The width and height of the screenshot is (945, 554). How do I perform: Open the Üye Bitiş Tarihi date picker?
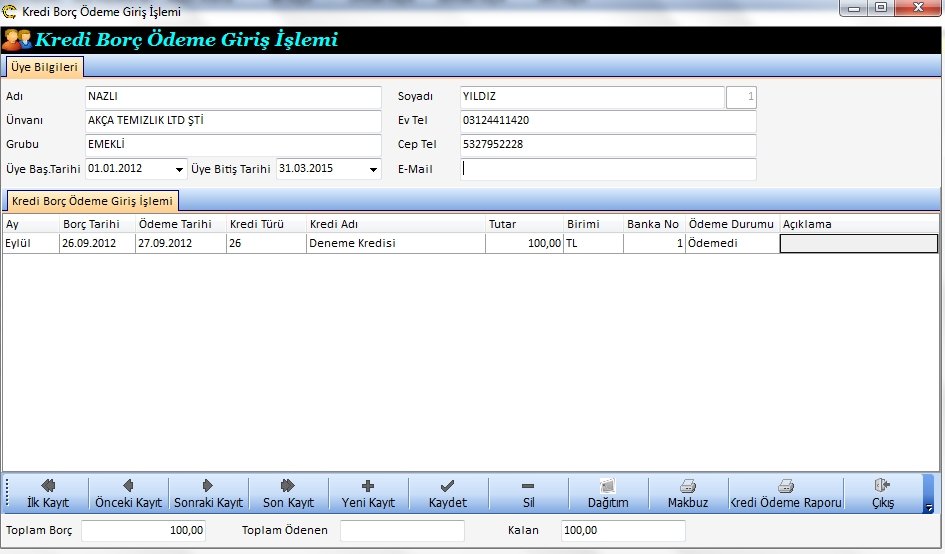pos(373,170)
